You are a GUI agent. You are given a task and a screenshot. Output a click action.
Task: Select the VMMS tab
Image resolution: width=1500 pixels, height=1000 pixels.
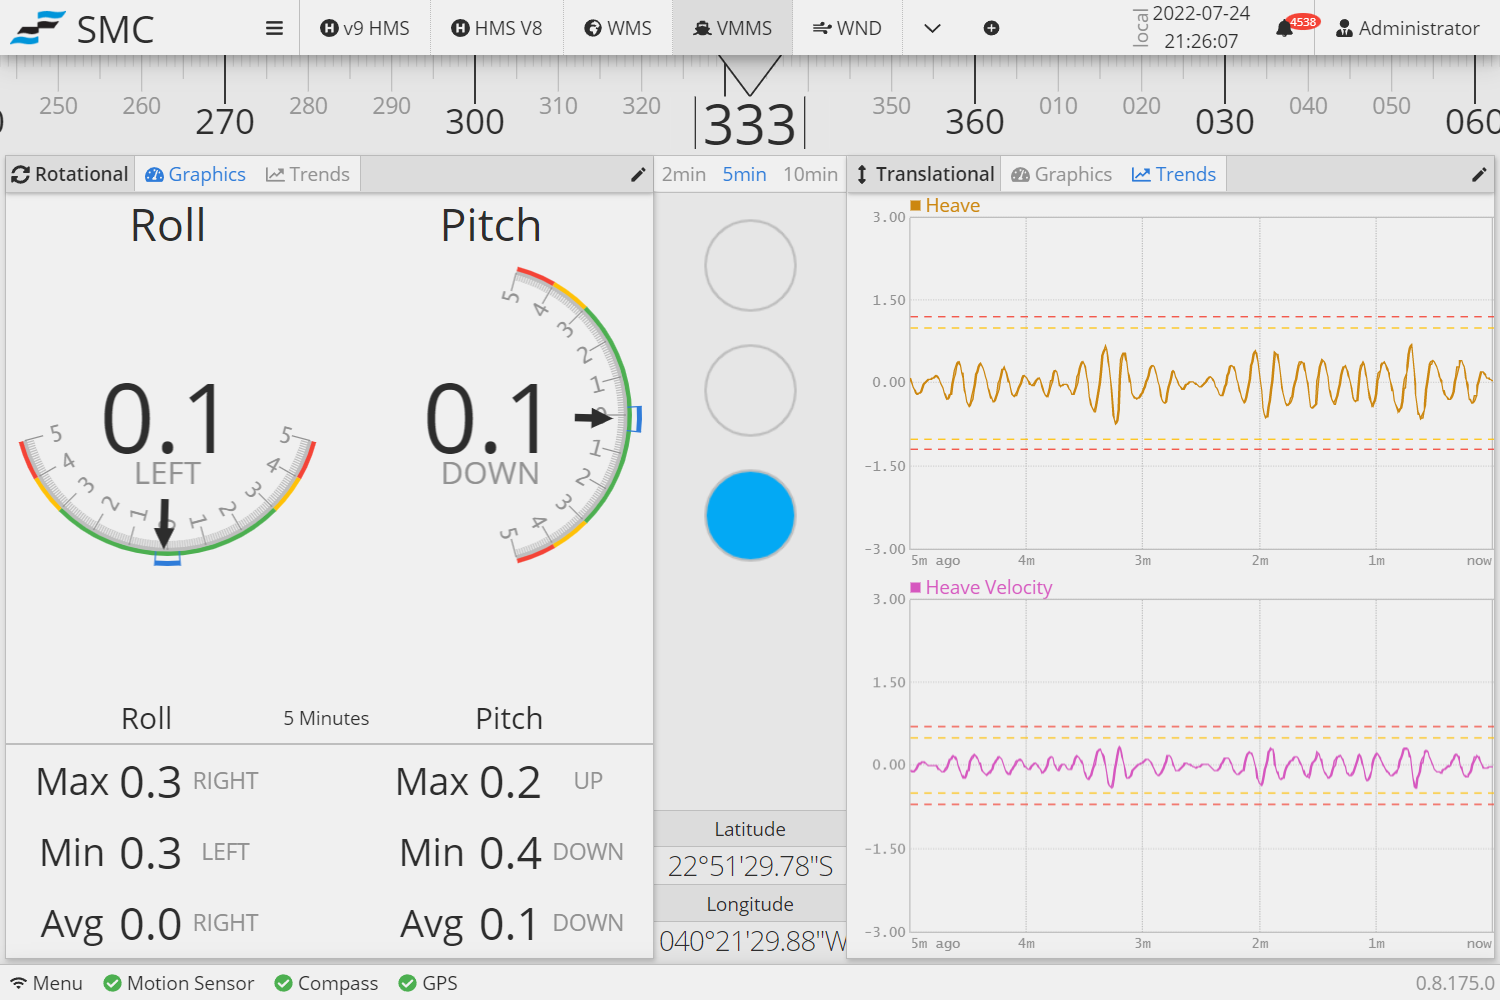pos(733,28)
